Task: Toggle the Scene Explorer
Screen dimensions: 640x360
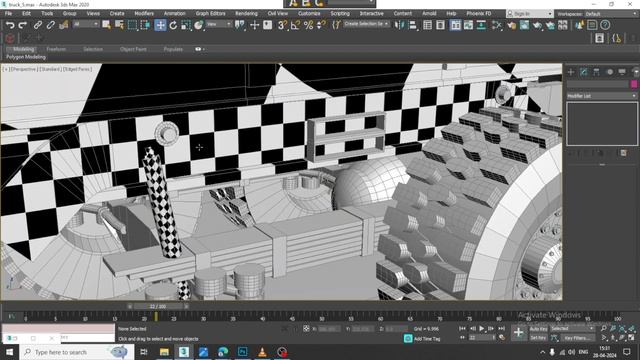Action: pyautogui.click(x=427, y=25)
